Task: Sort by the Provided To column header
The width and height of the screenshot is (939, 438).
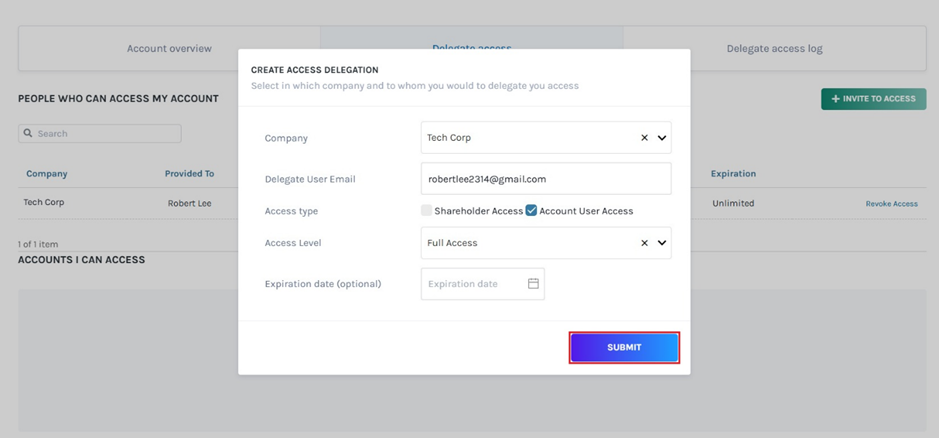Action: 189,174
